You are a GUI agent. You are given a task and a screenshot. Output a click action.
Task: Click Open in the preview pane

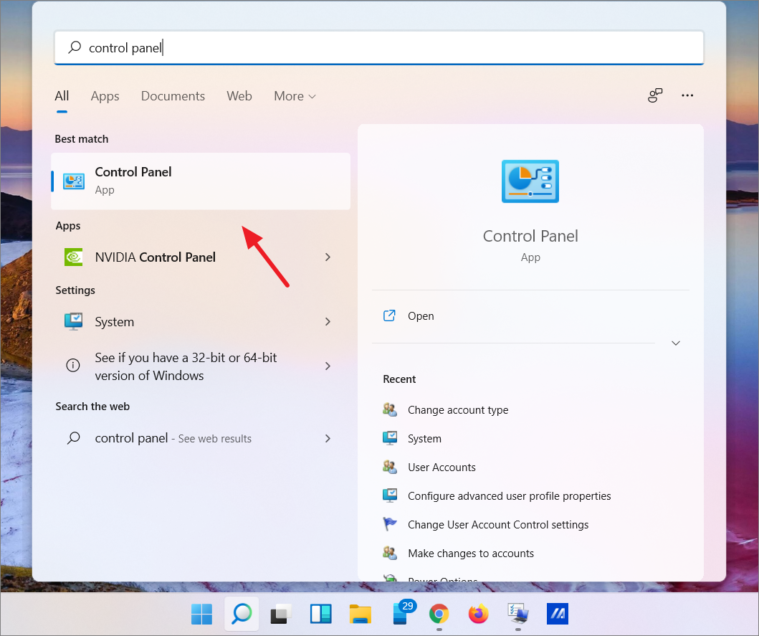(421, 316)
